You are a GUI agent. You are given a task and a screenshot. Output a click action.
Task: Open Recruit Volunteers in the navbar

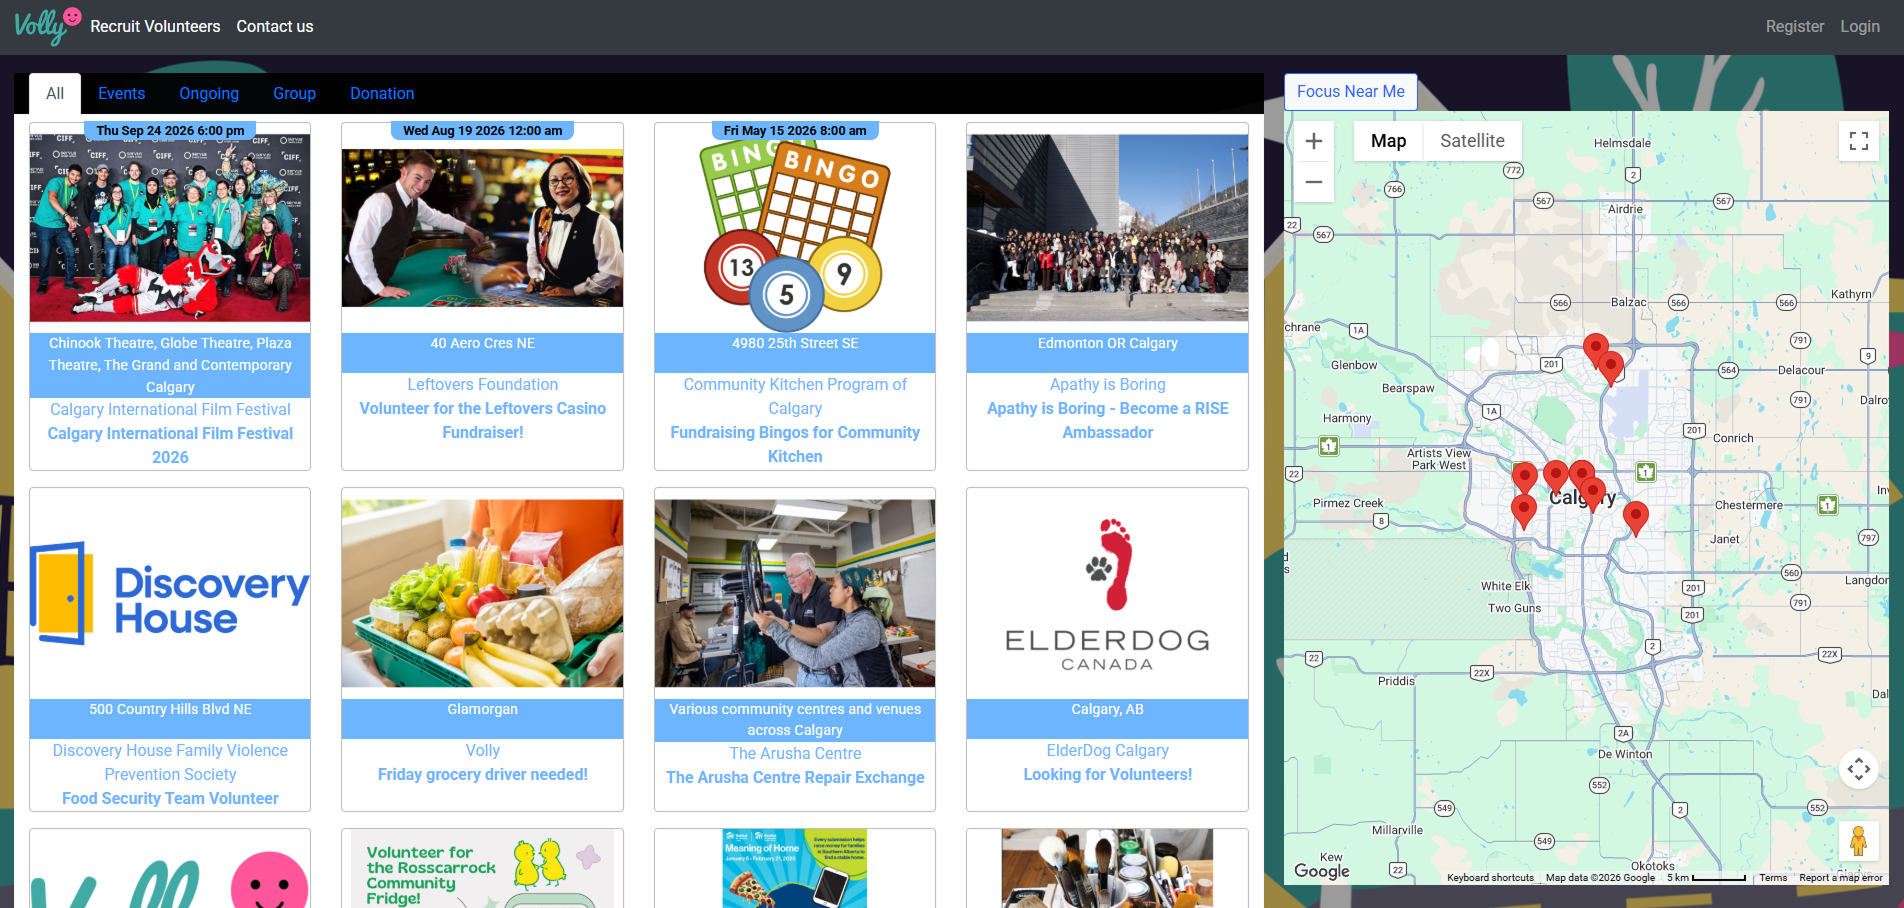[x=155, y=26]
